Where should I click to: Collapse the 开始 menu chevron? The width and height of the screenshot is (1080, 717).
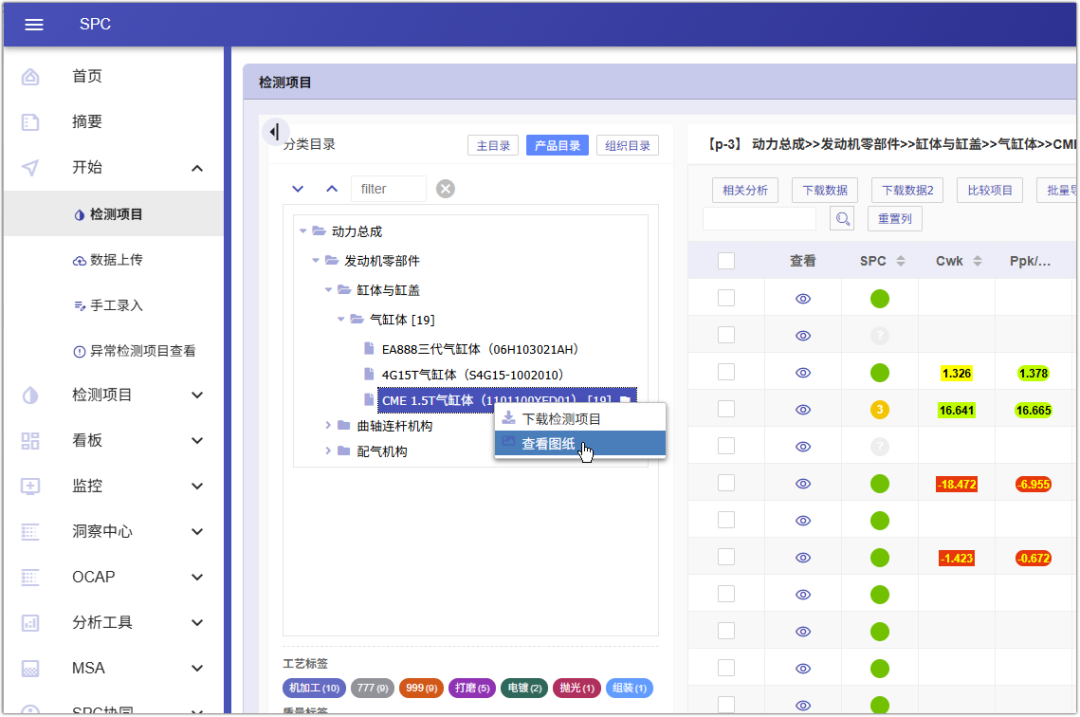click(x=197, y=168)
